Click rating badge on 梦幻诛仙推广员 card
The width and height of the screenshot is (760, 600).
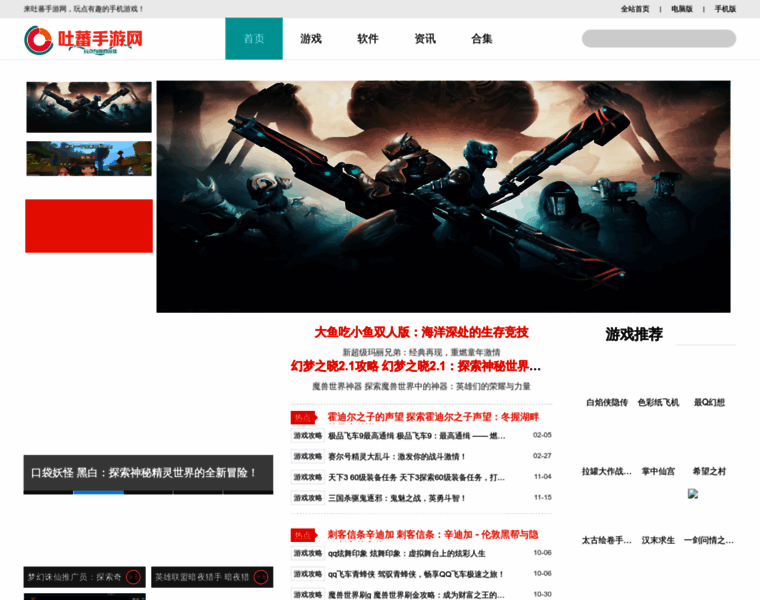click(133, 577)
